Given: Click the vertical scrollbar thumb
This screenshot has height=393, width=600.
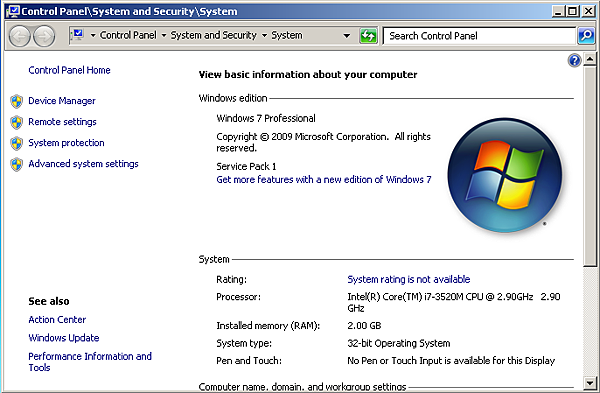Looking at the screenshot, I should [x=590, y=166].
